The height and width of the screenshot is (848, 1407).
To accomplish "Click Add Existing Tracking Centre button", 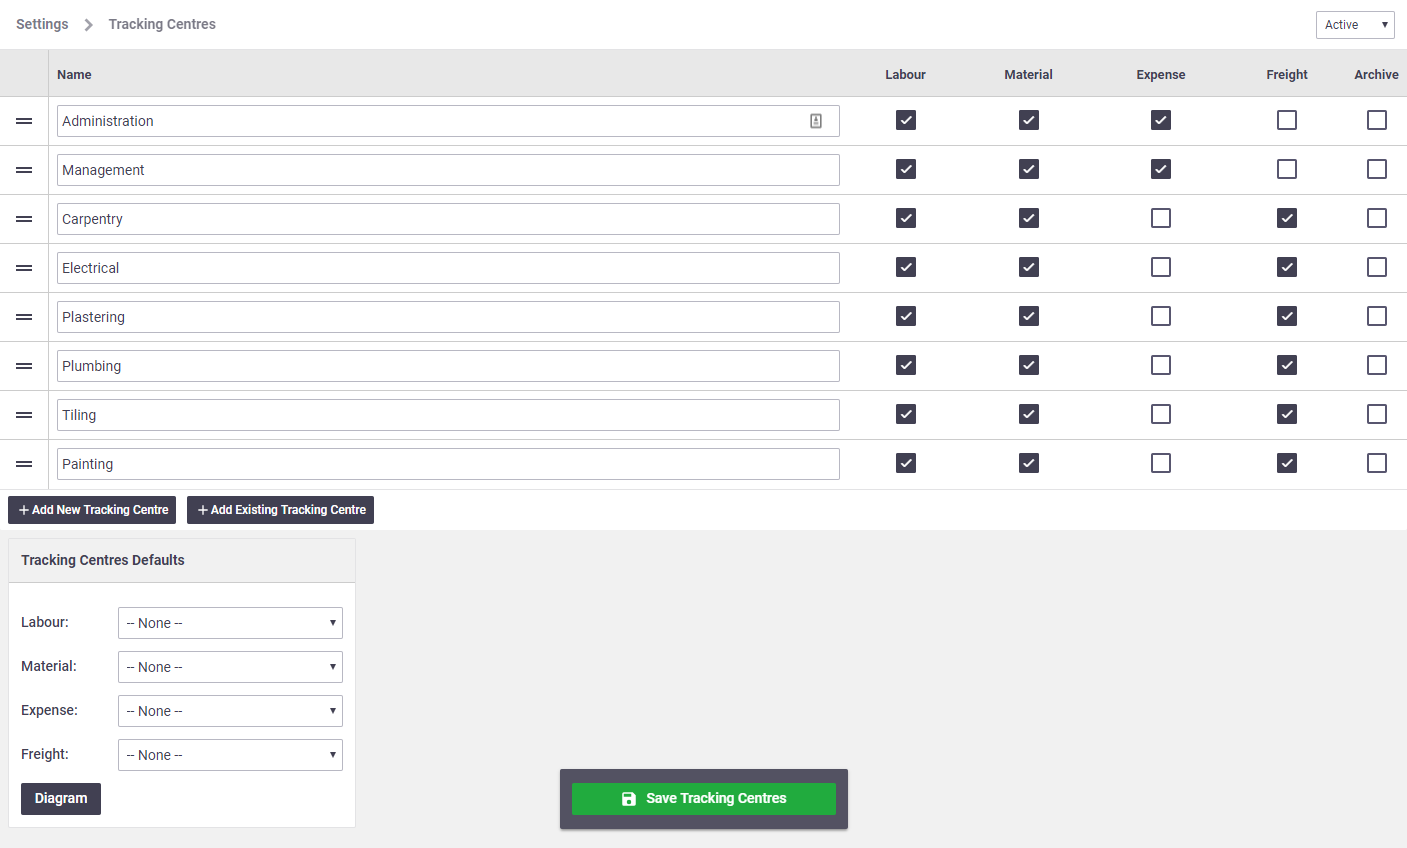I will 280,510.
